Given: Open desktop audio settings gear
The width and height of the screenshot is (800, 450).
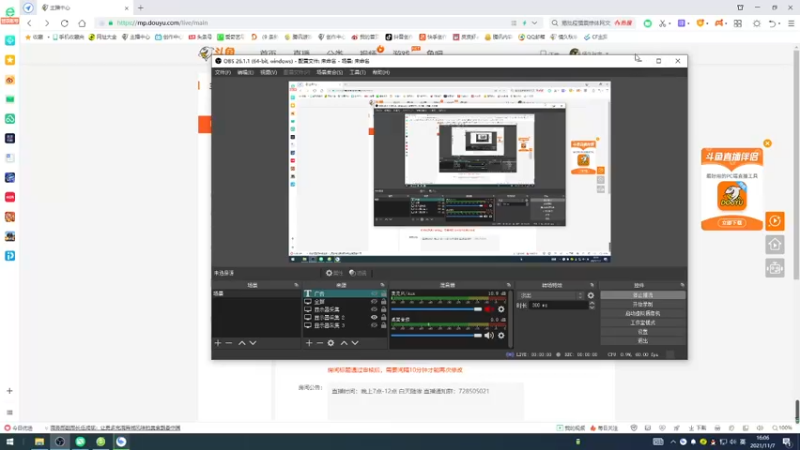Looking at the screenshot, I should pos(501,335).
